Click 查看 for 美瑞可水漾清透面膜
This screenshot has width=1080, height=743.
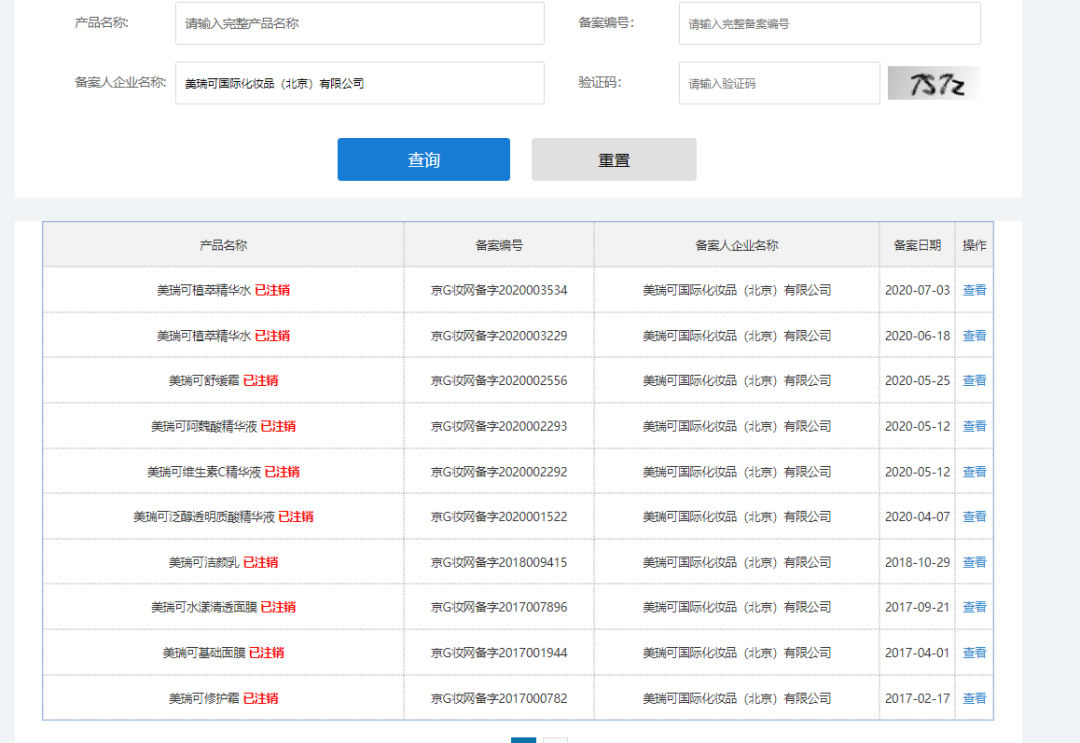point(974,607)
